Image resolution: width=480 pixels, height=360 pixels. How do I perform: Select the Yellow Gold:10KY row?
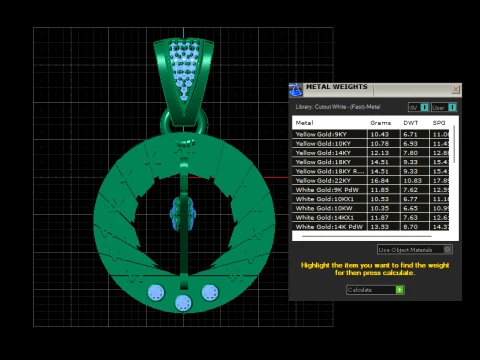(x=371, y=144)
